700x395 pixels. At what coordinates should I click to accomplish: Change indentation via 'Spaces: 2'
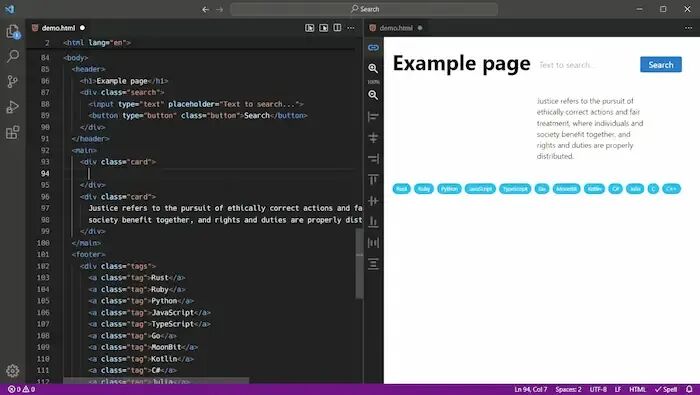(568, 389)
